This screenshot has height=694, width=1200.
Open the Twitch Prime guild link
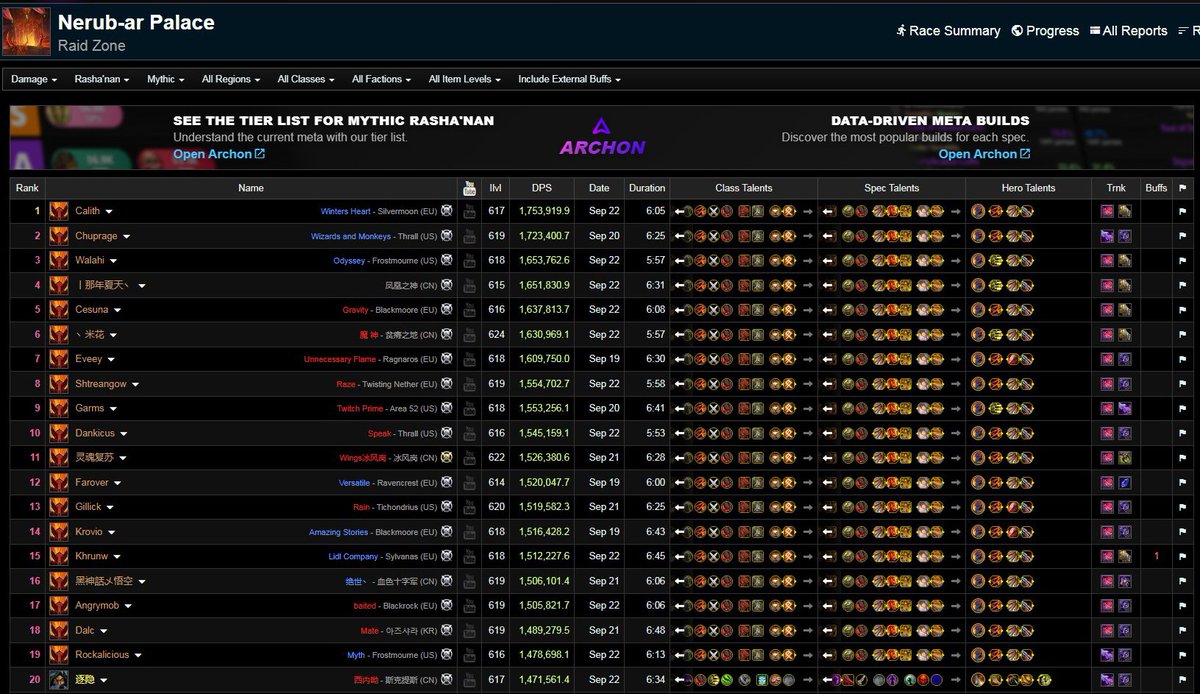coord(360,408)
